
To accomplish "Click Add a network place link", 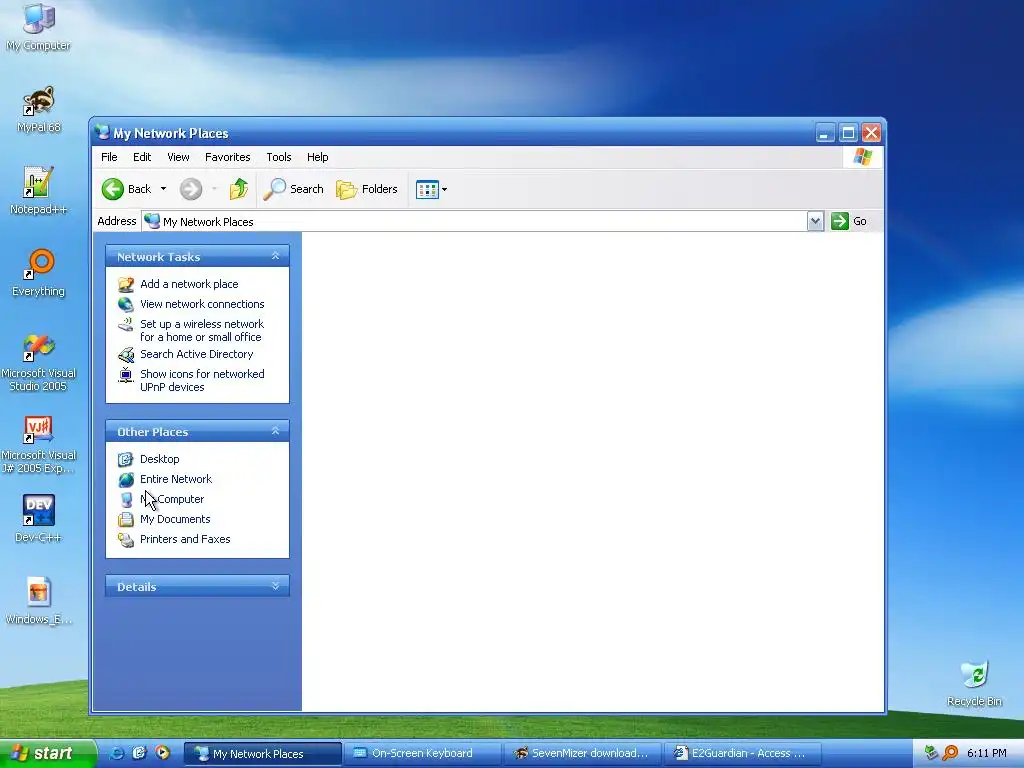I will (x=189, y=284).
